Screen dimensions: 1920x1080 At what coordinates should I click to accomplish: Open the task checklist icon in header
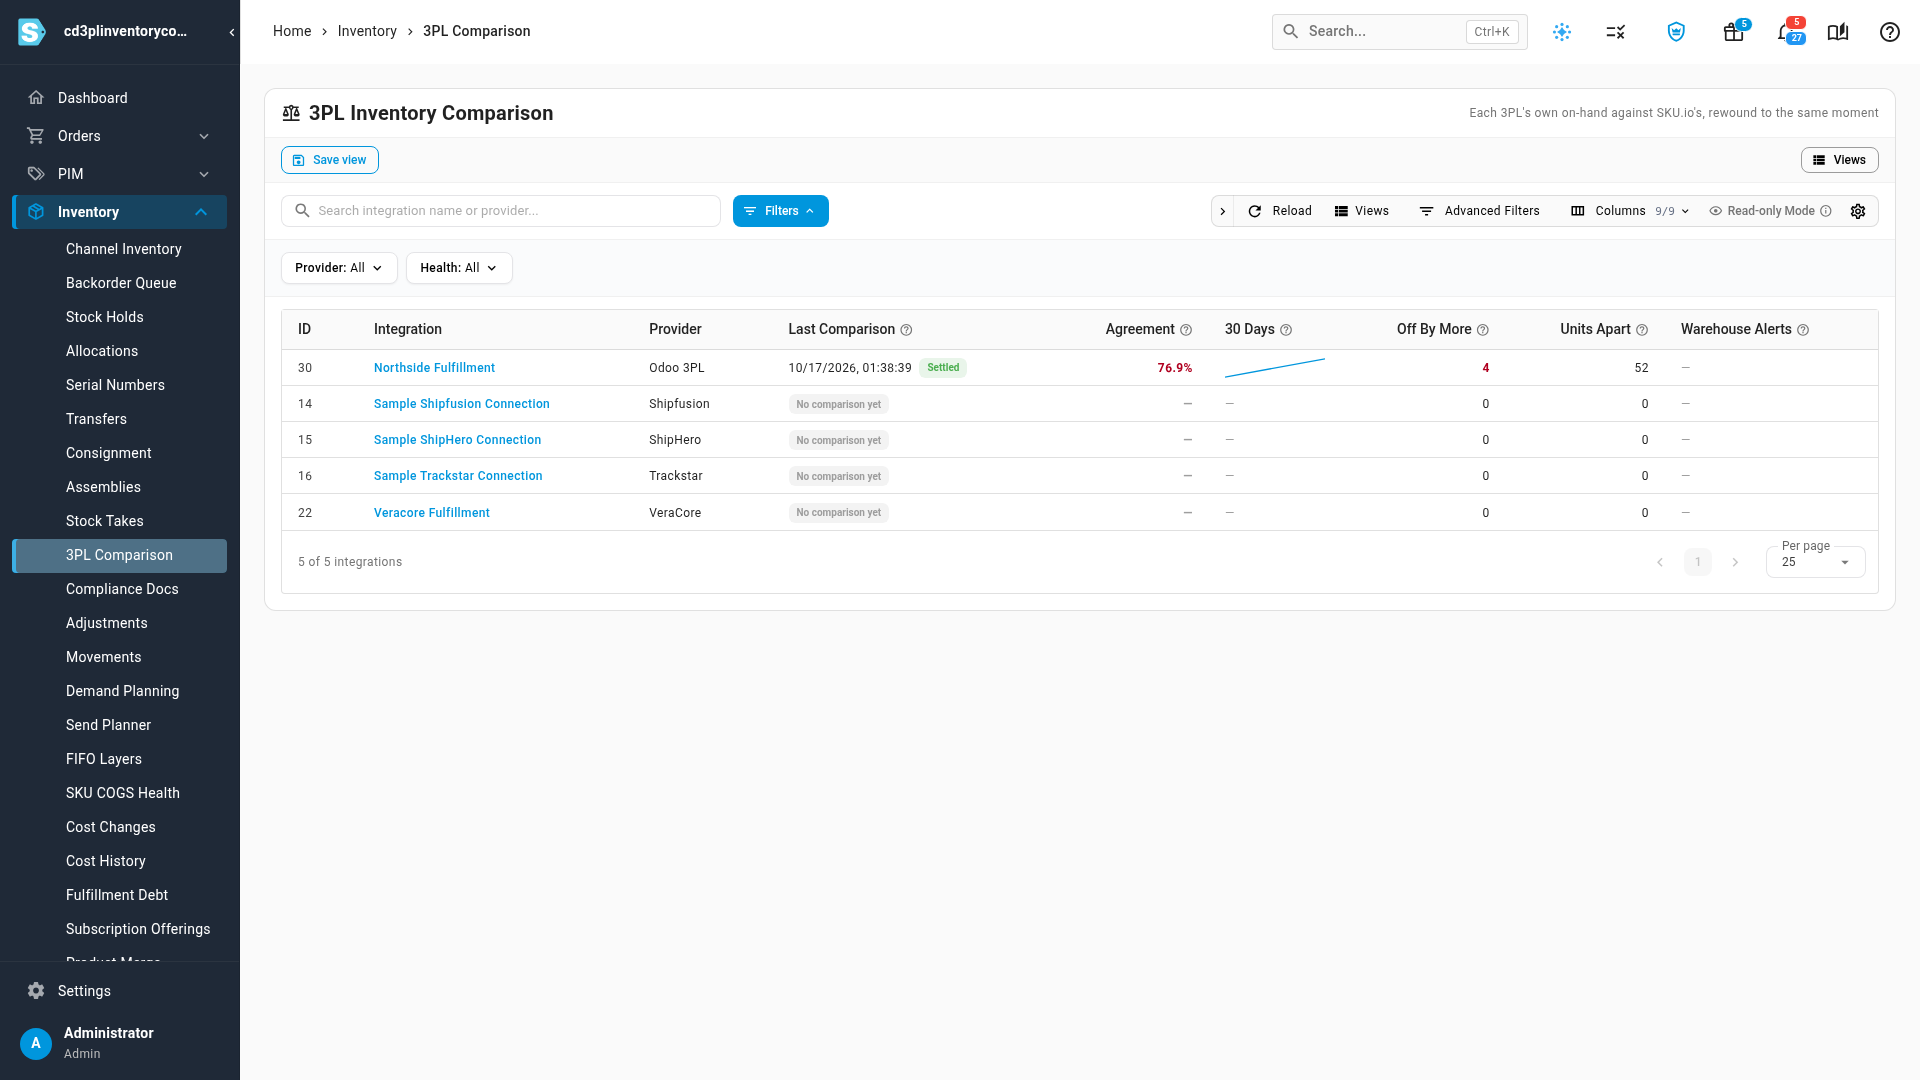(x=1616, y=32)
